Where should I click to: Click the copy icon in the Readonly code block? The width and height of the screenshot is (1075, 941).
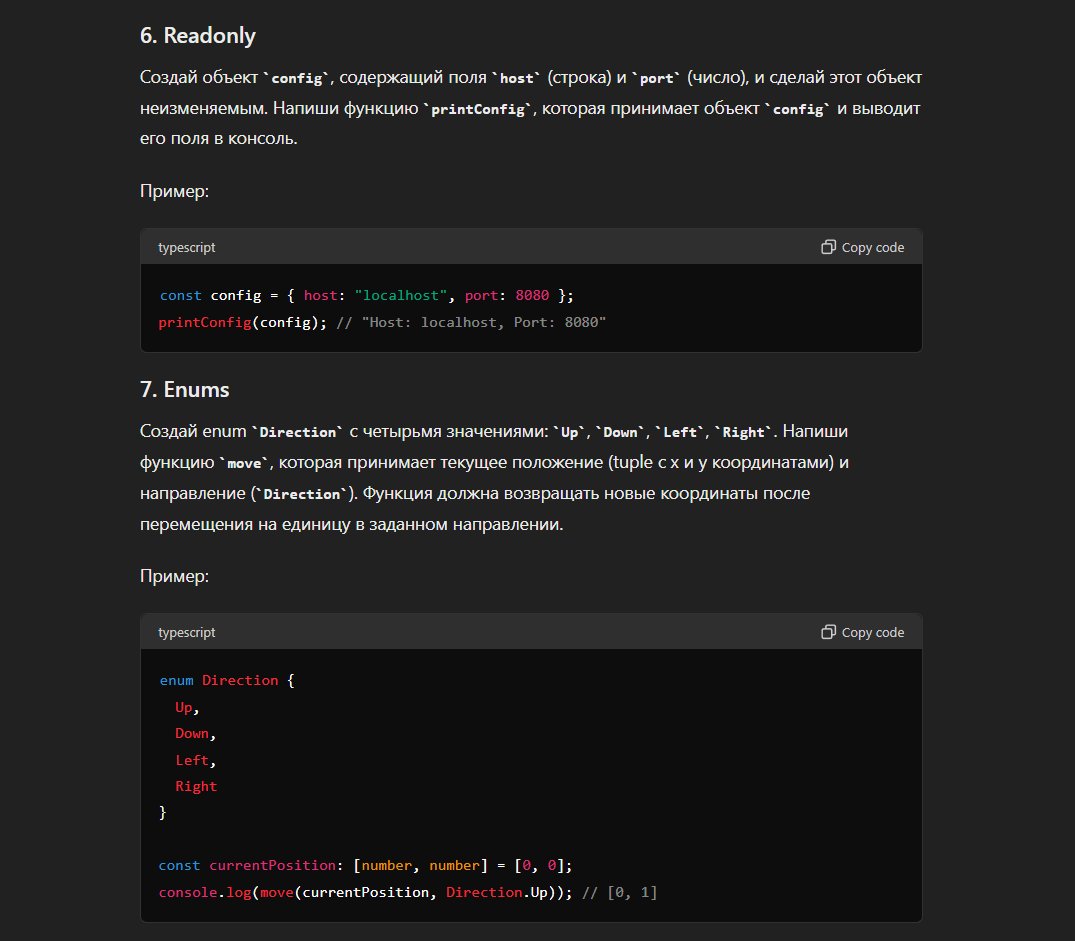click(828, 247)
